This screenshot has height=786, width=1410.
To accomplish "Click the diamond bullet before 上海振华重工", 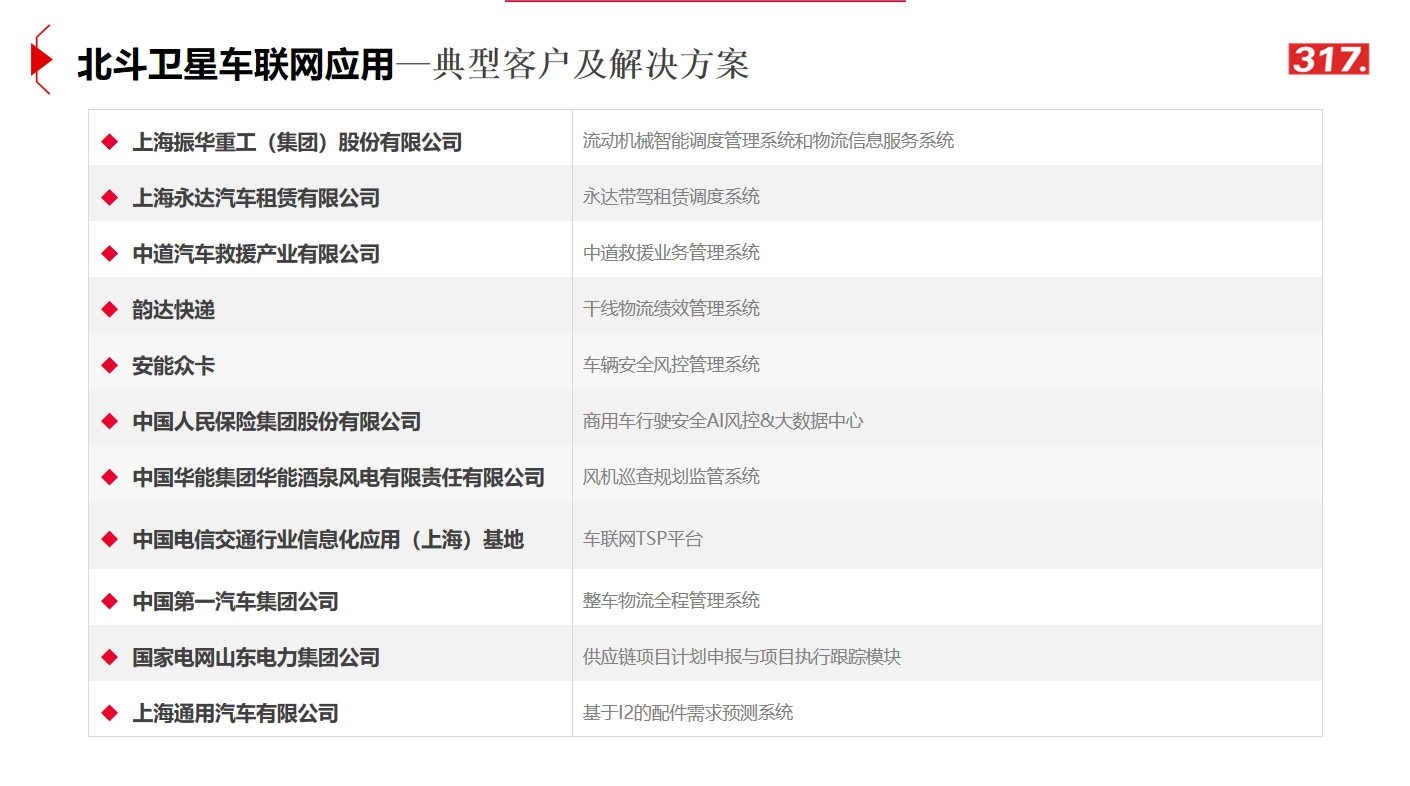I will (110, 142).
